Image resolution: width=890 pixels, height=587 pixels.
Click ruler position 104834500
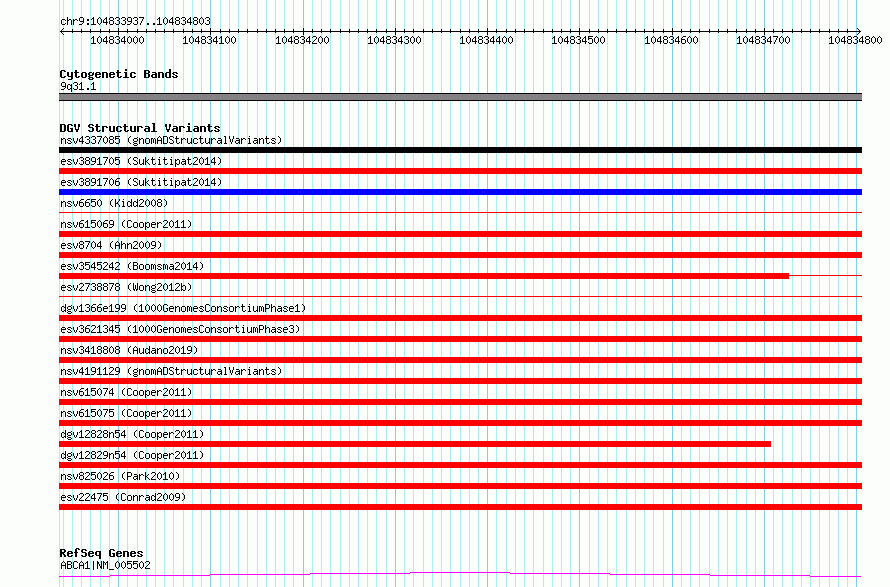pyautogui.click(x=578, y=40)
